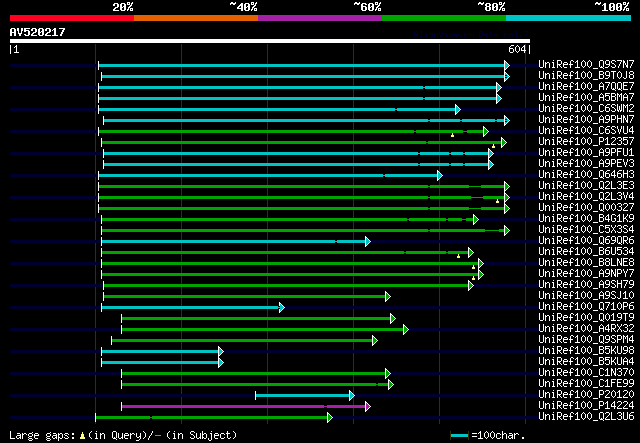This screenshot has width=640, height=443.
Task: Select the white AV520217 query sequence bar
Action: [270, 41]
